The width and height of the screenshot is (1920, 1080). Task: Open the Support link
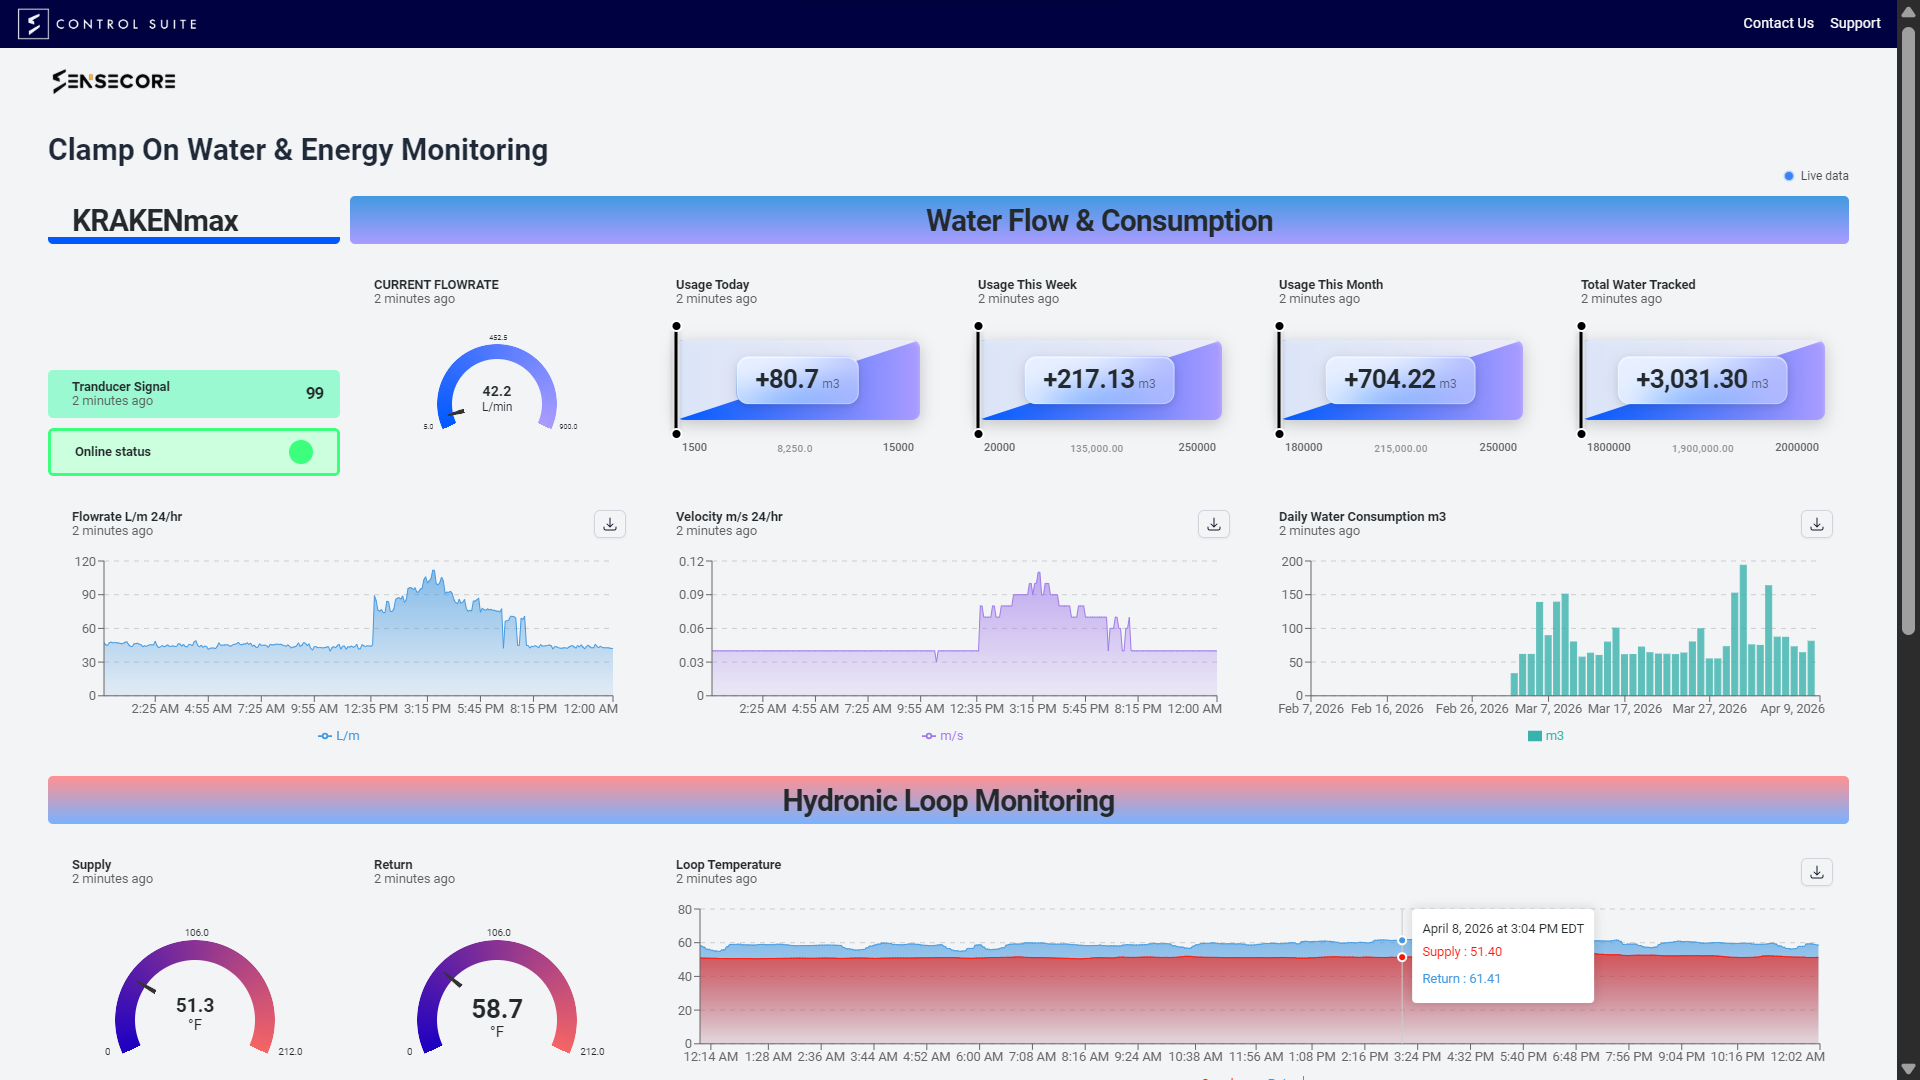1854,23
